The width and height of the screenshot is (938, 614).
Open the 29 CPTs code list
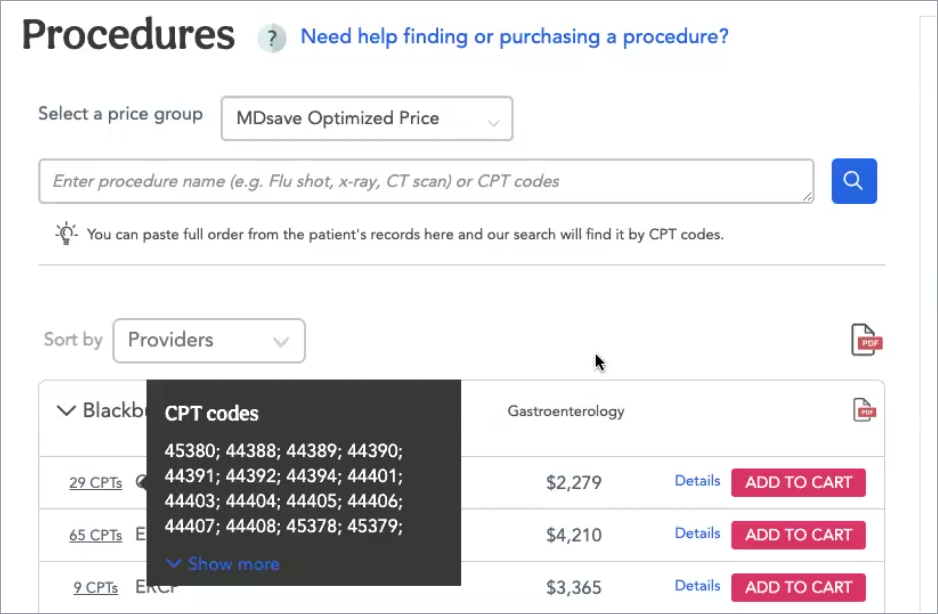(96, 482)
